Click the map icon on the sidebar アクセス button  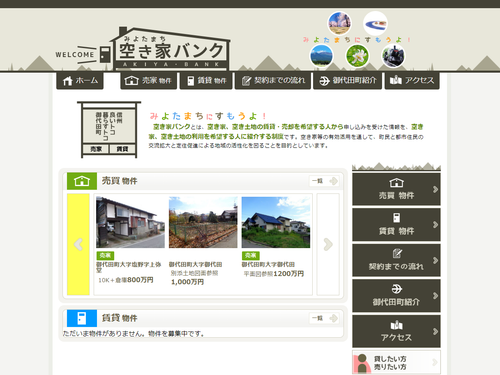pos(396,325)
